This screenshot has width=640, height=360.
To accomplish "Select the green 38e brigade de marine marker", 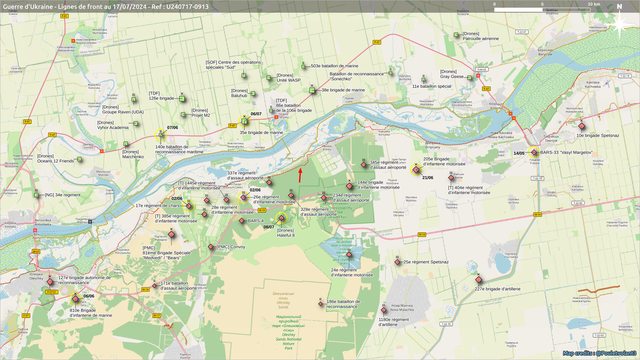I will [313, 90].
